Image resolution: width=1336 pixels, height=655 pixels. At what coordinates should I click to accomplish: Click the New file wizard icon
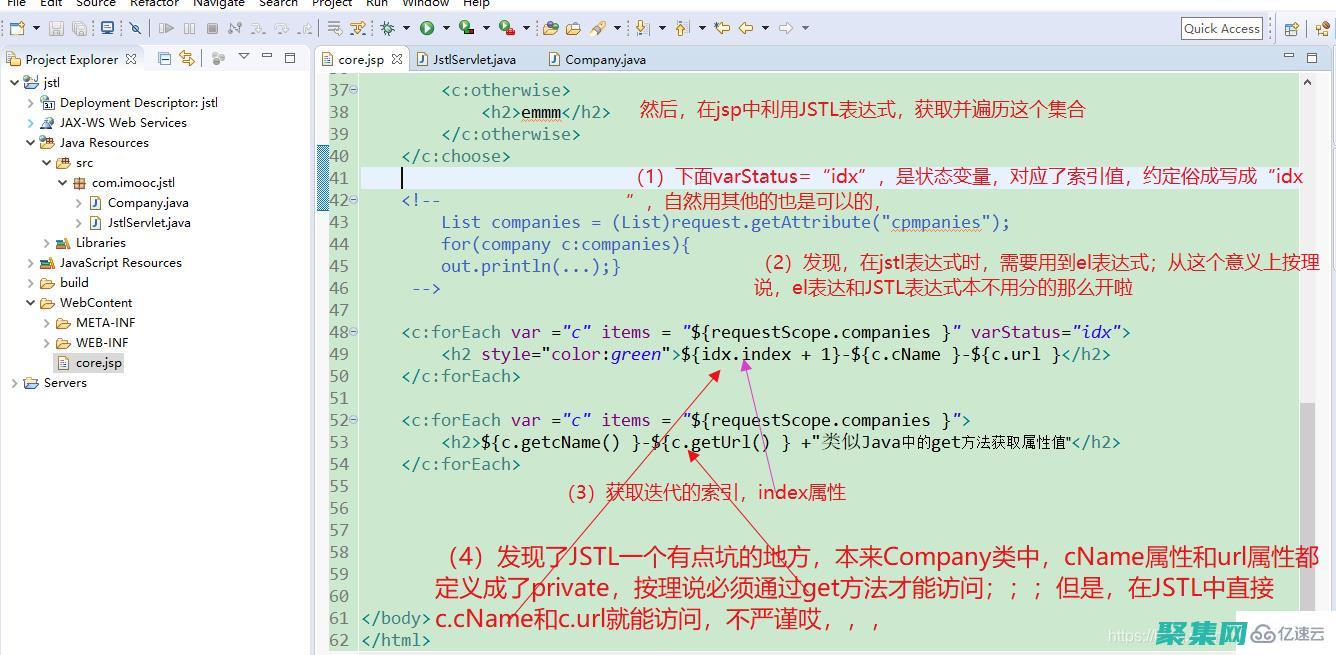click(x=17, y=28)
